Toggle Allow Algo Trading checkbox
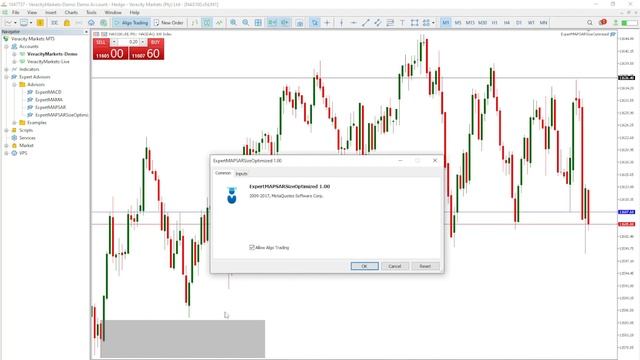Image resolution: width=640 pixels, height=360 pixels. (x=252, y=247)
